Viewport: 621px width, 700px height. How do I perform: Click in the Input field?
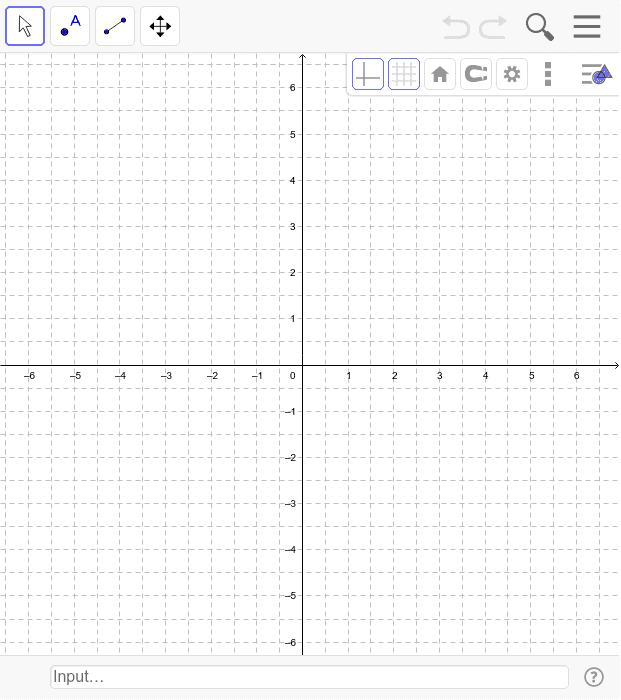tap(309, 677)
